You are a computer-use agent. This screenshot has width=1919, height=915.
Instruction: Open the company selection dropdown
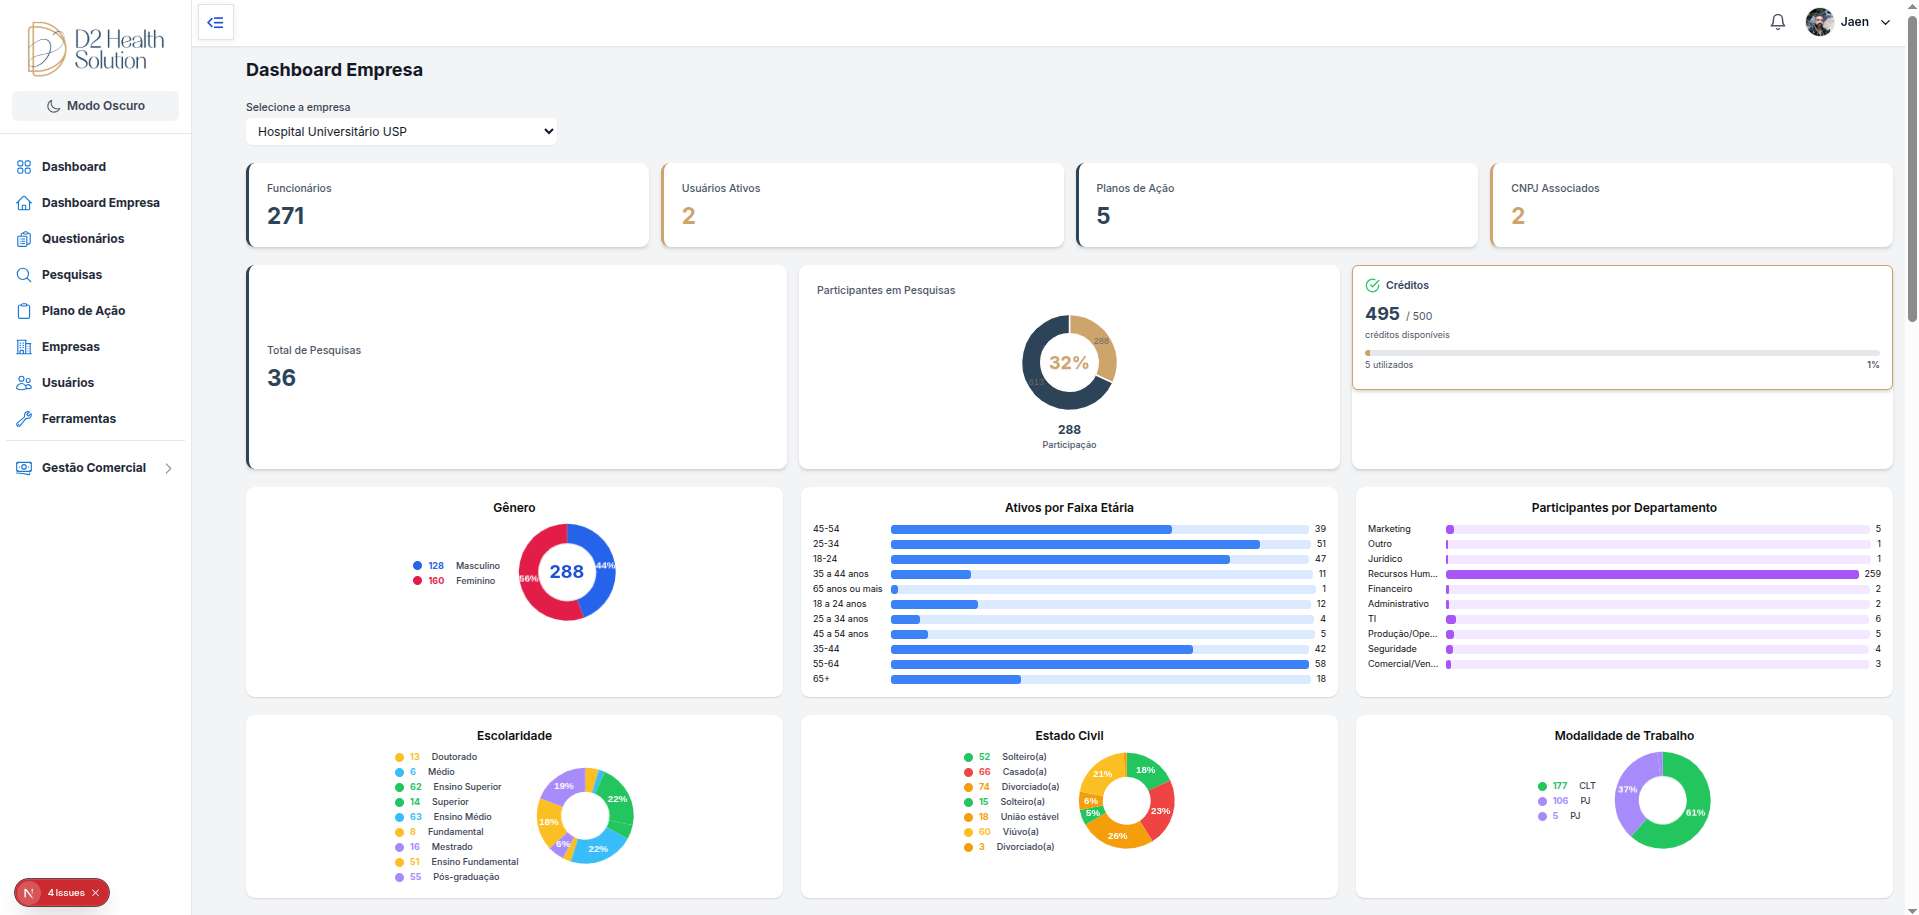coord(400,131)
